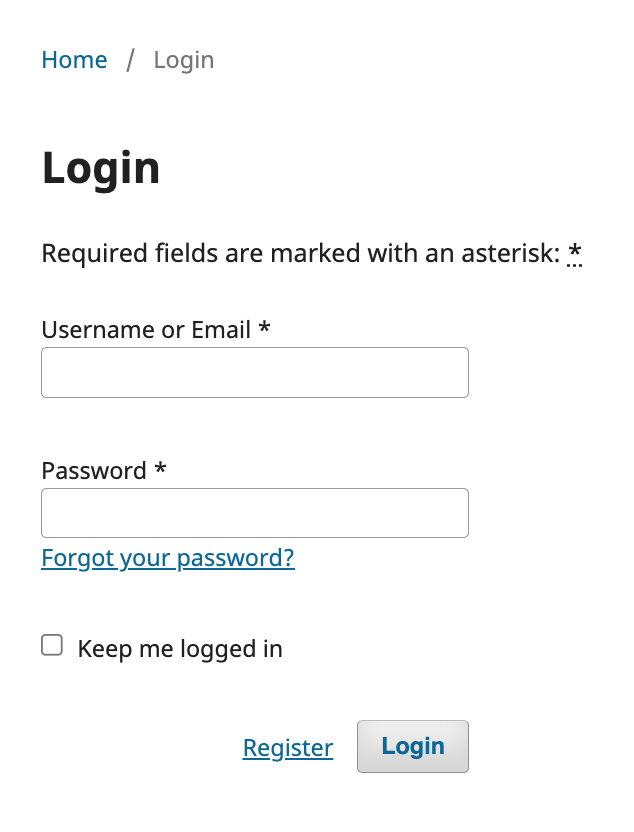The image size is (634, 832).
Task: Submit credentials via the Login button
Action: pyautogui.click(x=412, y=746)
